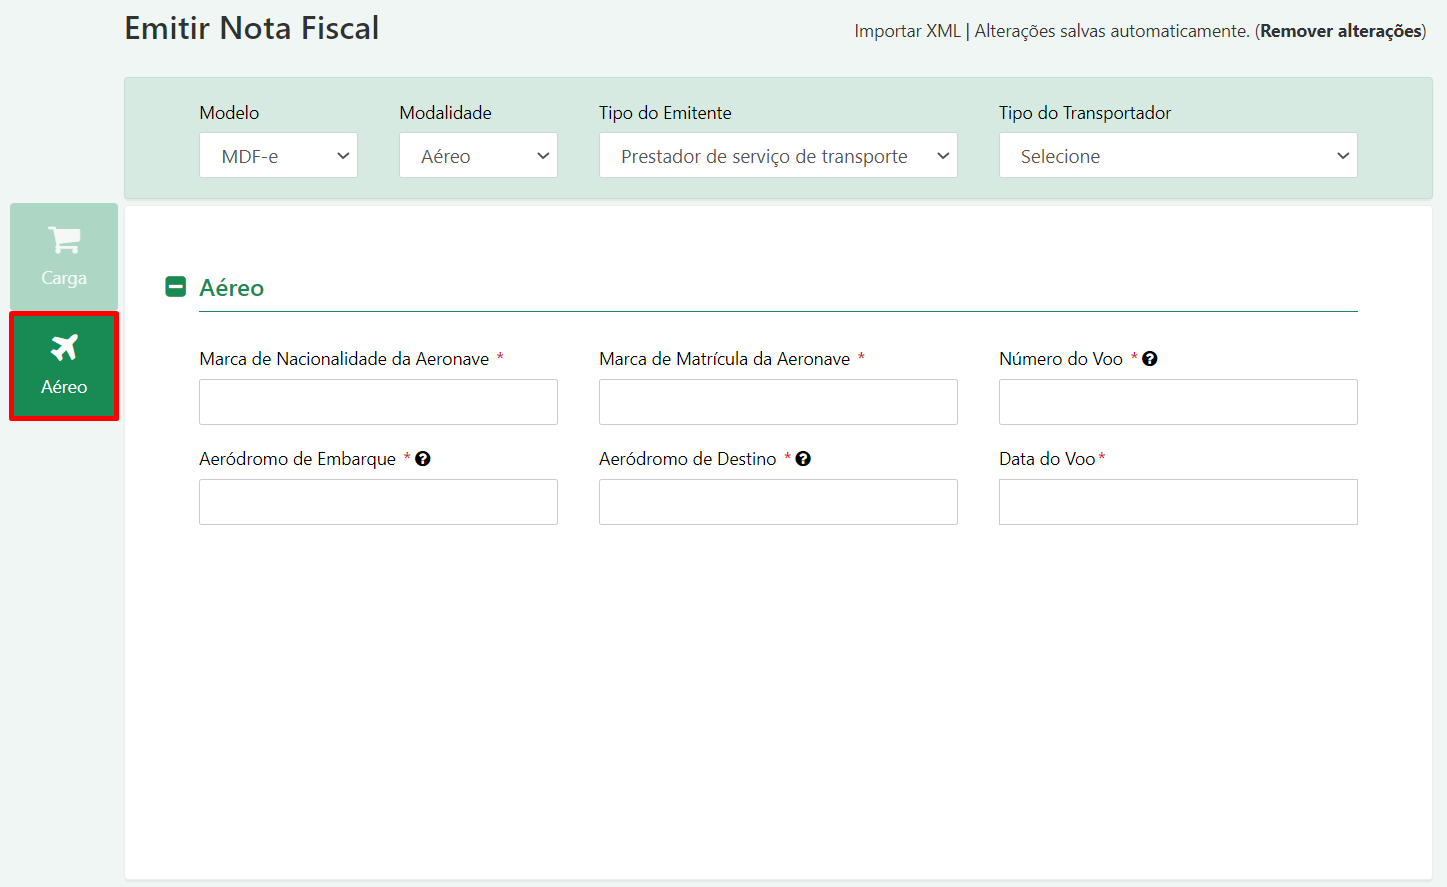This screenshot has width=1447, height=887.
Task: Click the Importar XML link
Action: coord(907,31)
